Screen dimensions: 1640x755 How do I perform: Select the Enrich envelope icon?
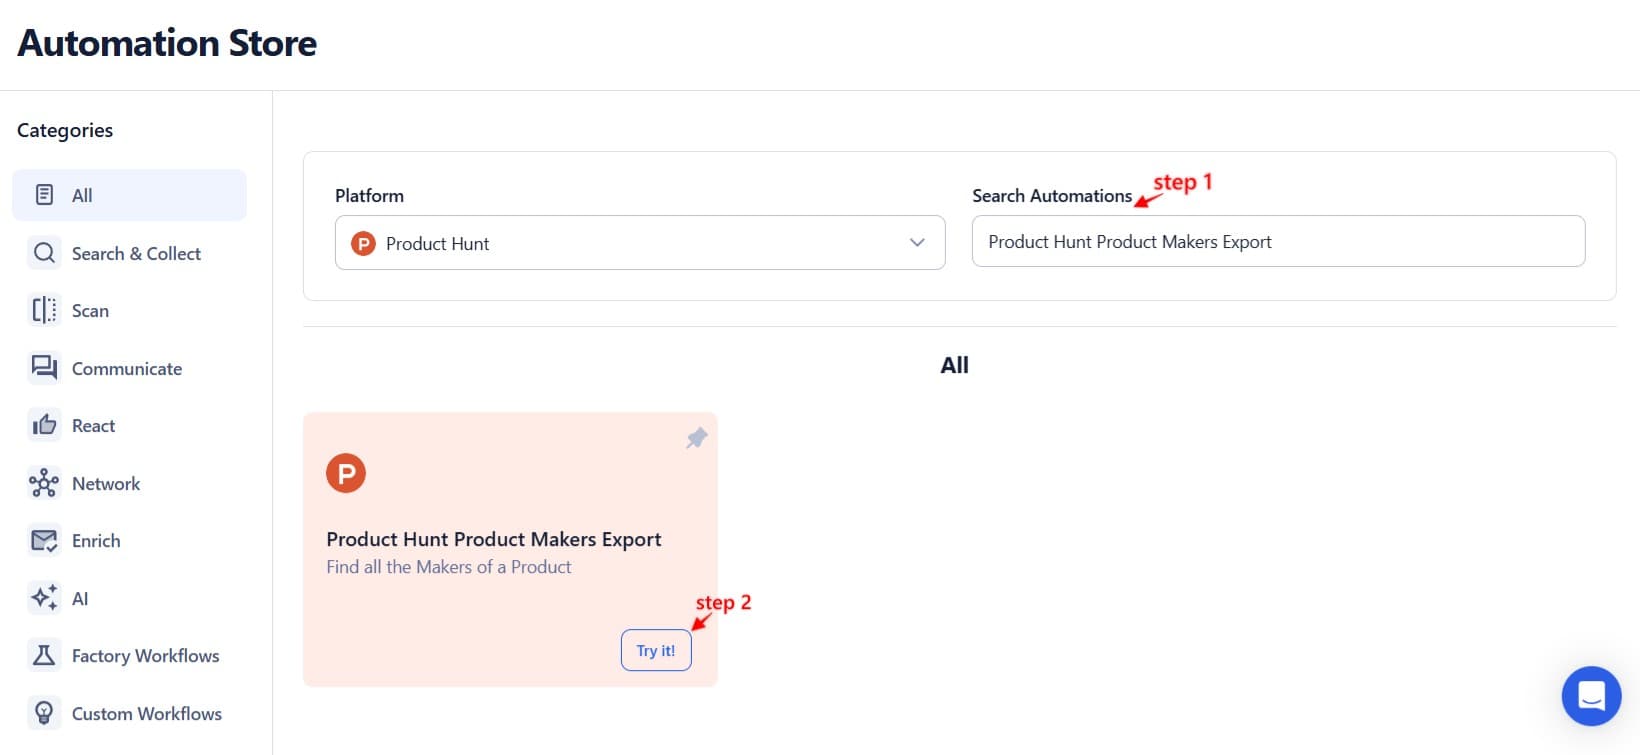(44, 540)
